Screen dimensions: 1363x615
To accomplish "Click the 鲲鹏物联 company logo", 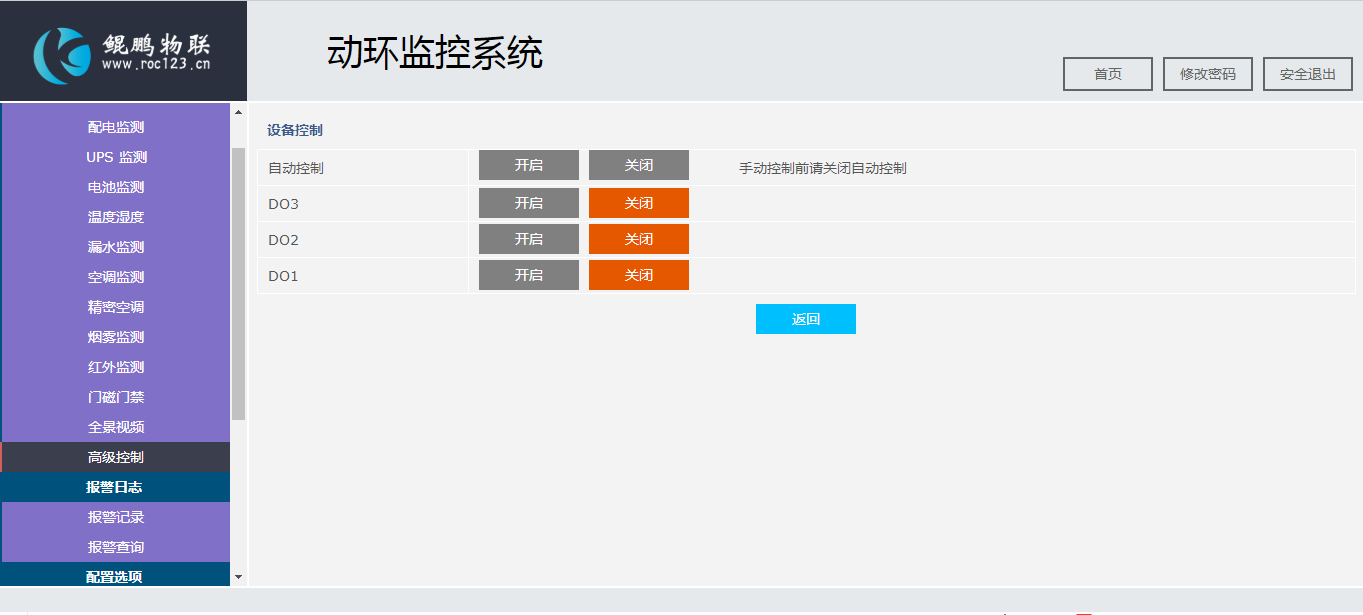I will [x=120, y=48].
